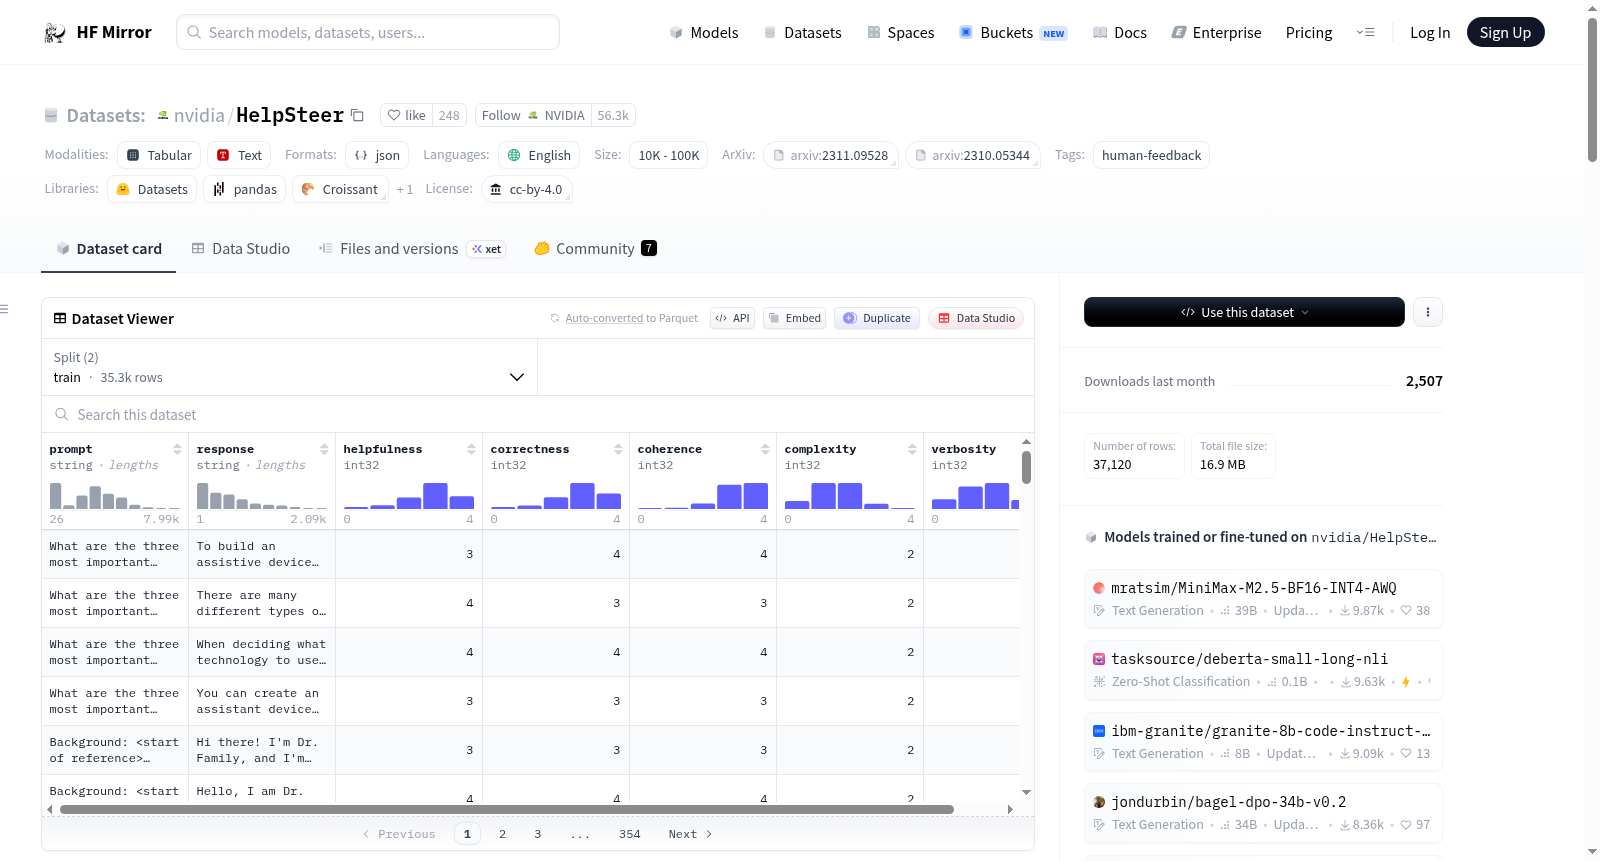This screenshot has width=1600, height=861.
Task: Open the Pricing page
Action: pos(1309,33)
